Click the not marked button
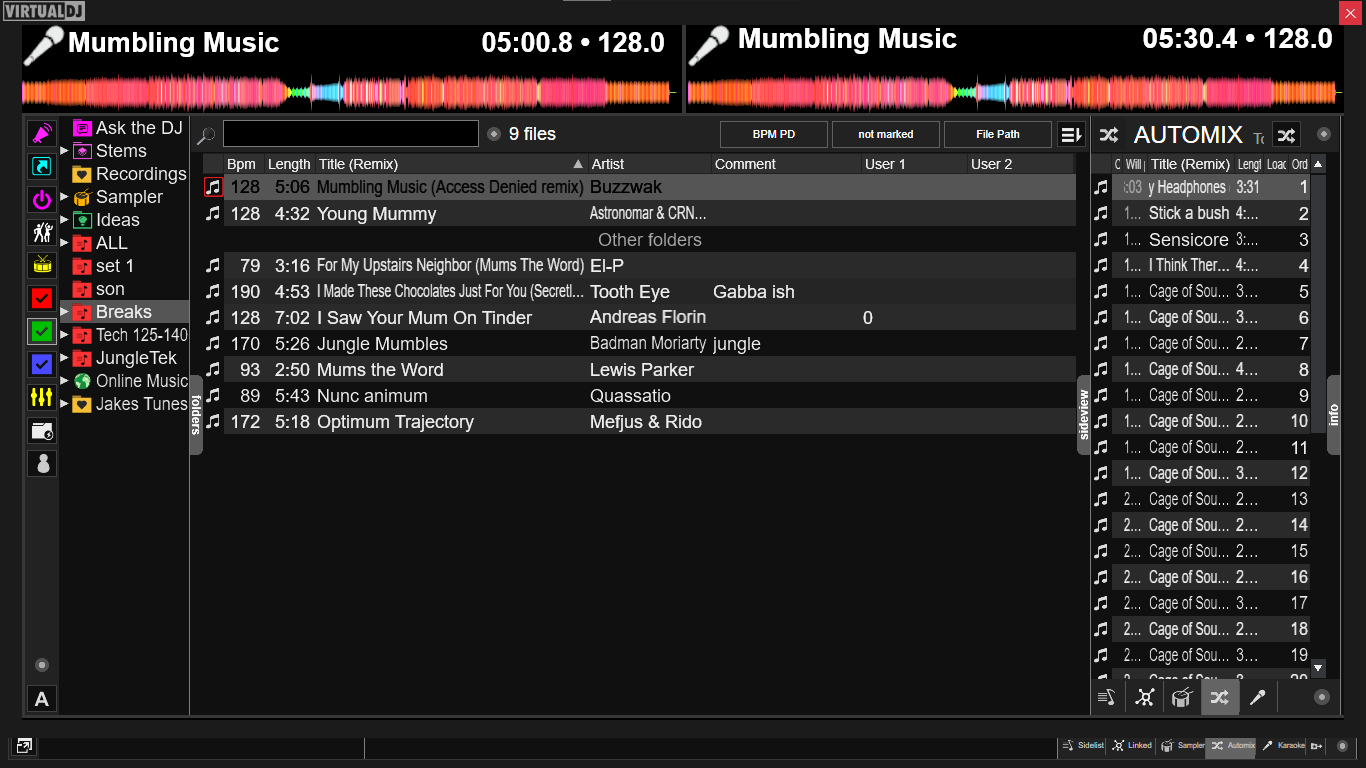 [886, 134]
